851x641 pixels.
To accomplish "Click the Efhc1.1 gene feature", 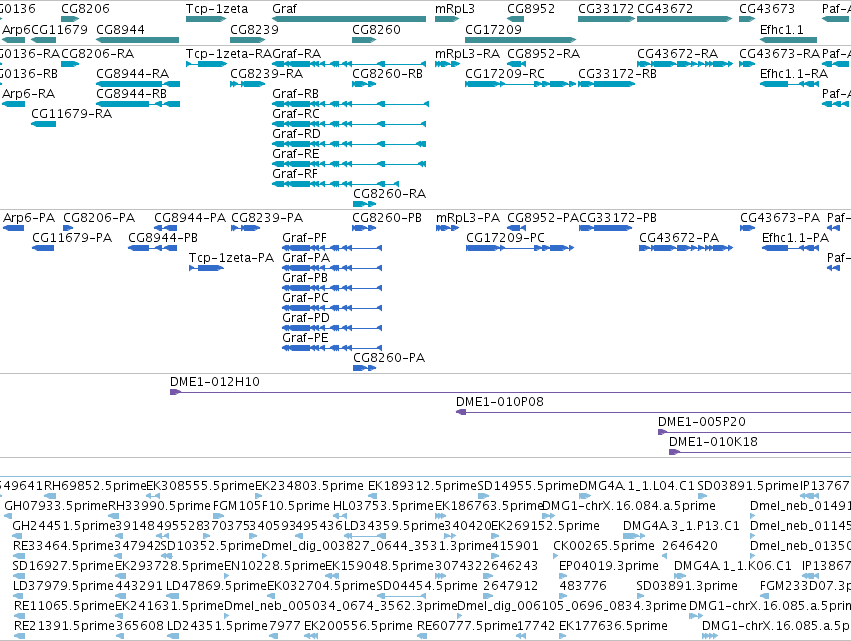I will (x=788, y=40).
